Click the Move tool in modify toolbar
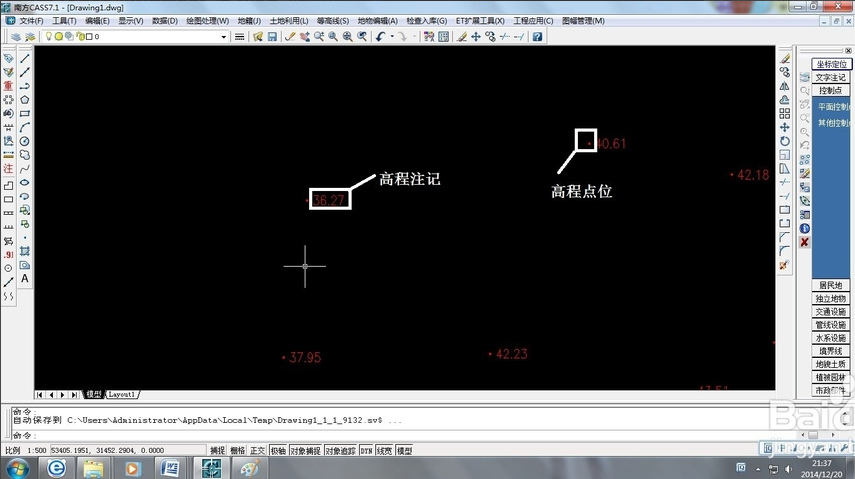 (784, 127)
